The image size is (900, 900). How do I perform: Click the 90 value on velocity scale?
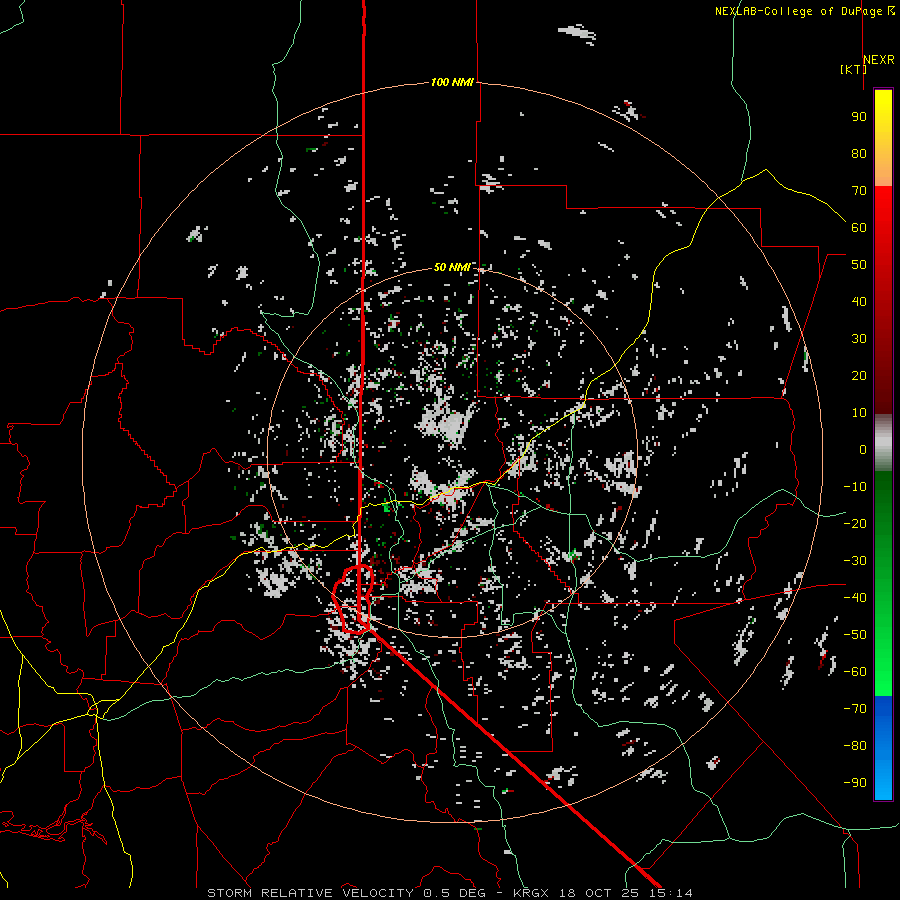(859, 117)
